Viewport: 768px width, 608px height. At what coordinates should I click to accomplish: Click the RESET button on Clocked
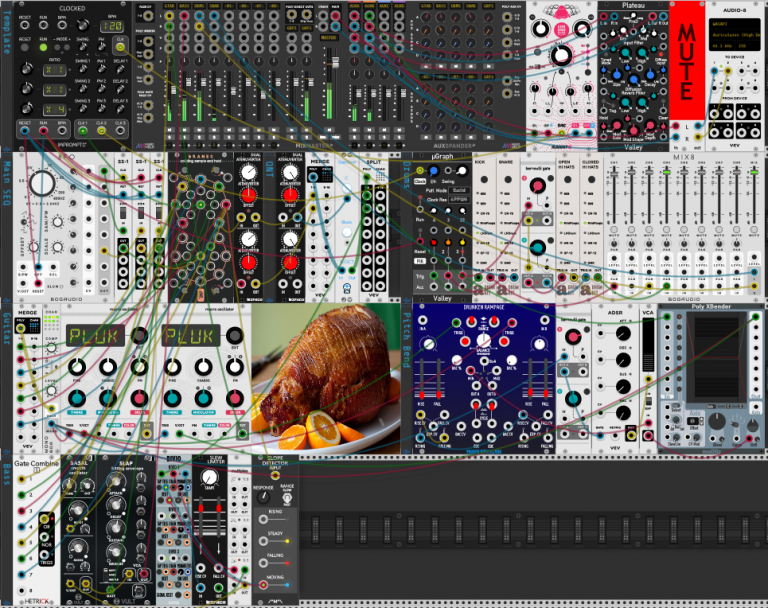click(24, 48)
